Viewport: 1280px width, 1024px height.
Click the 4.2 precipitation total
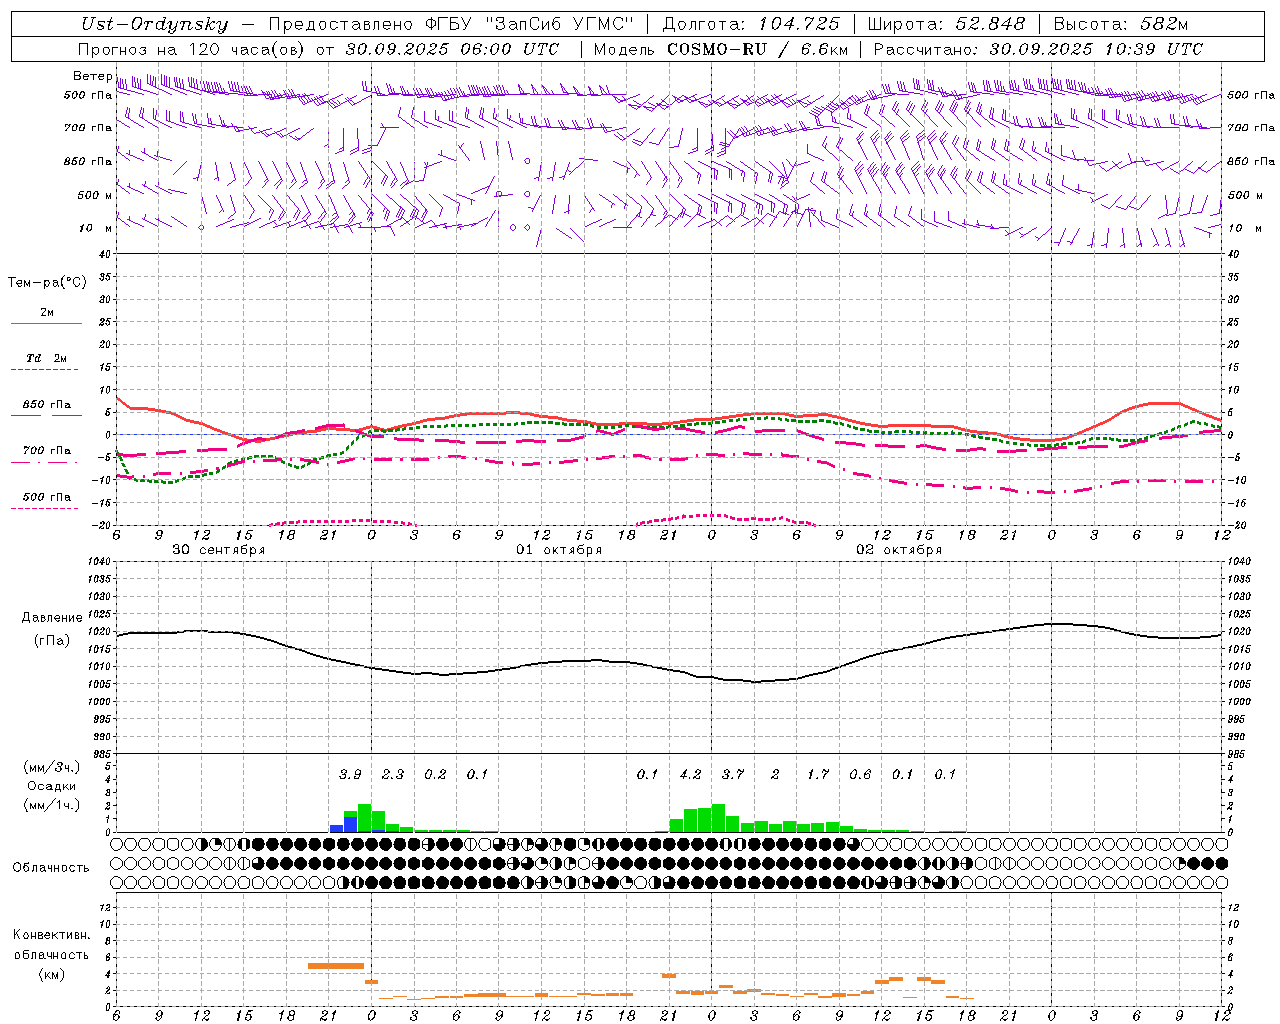point(690,775)
